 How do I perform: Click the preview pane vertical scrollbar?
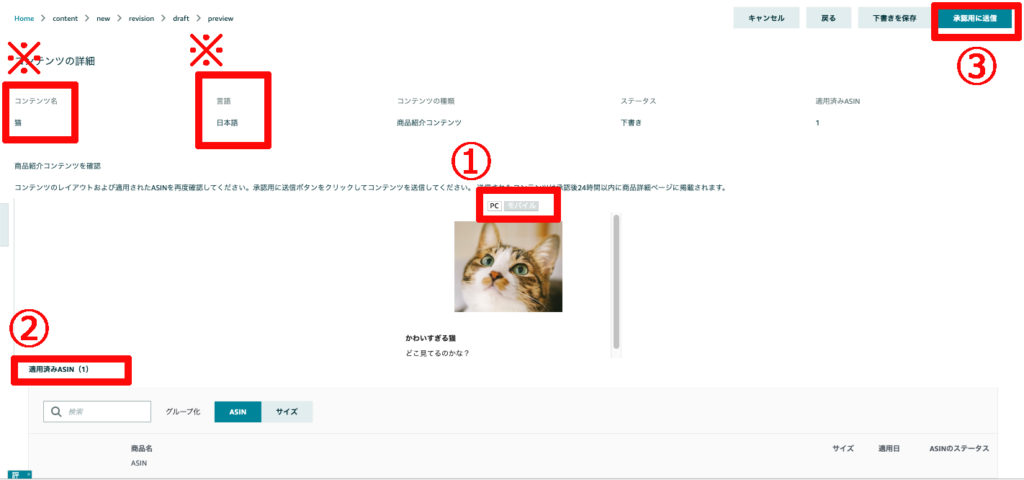tap(616, 282)
